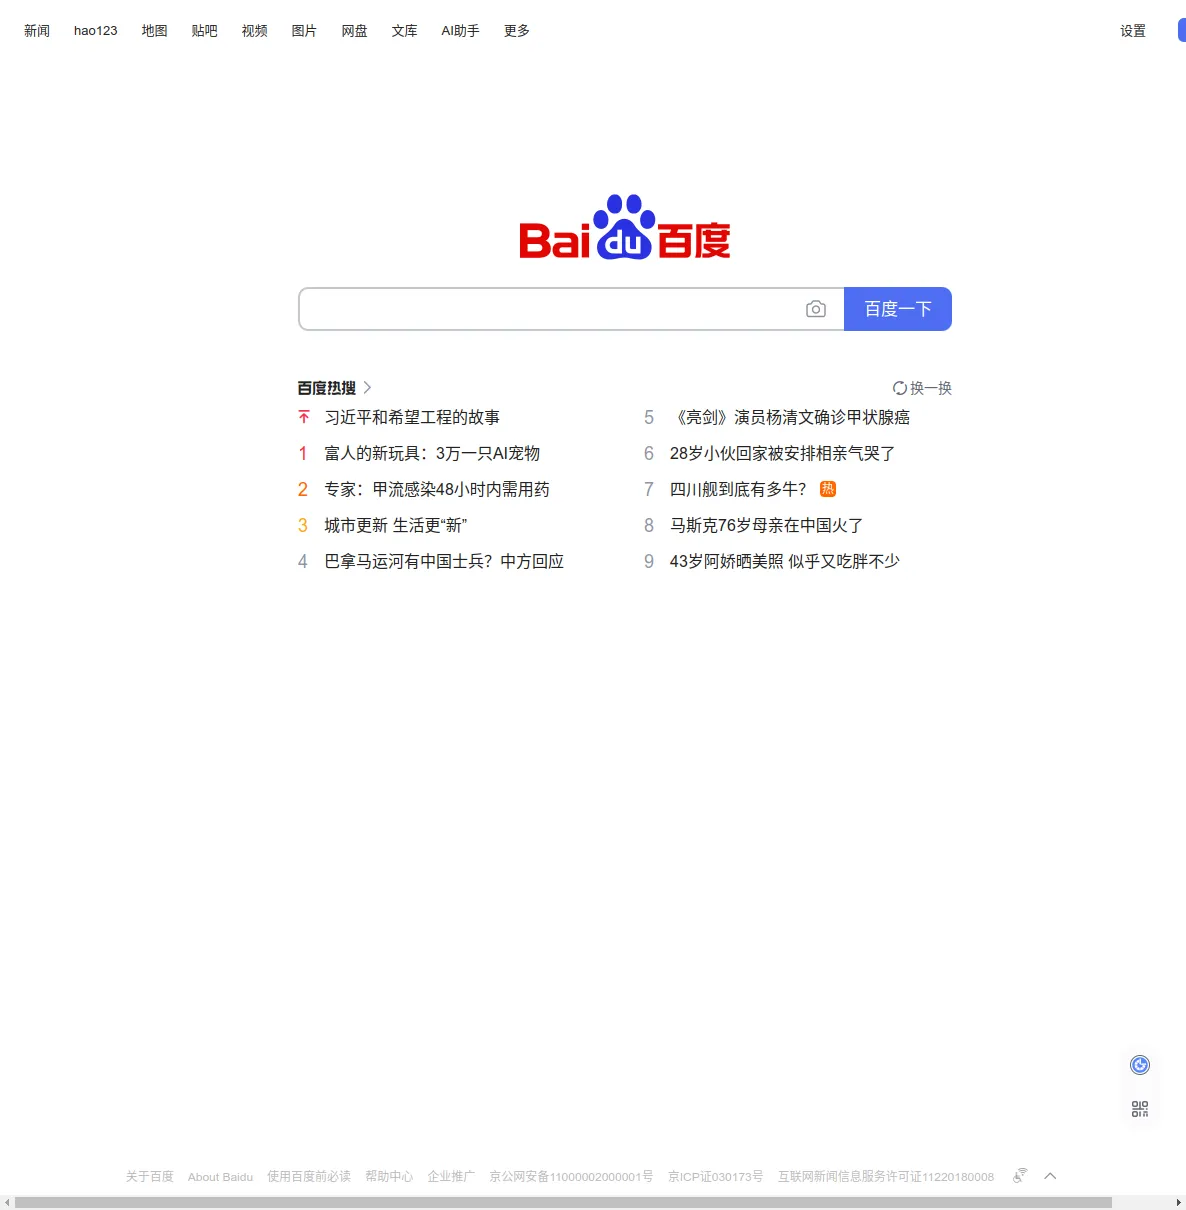
Task: Open 四川舰到底有多牛？ item
Action: point(738,489)
